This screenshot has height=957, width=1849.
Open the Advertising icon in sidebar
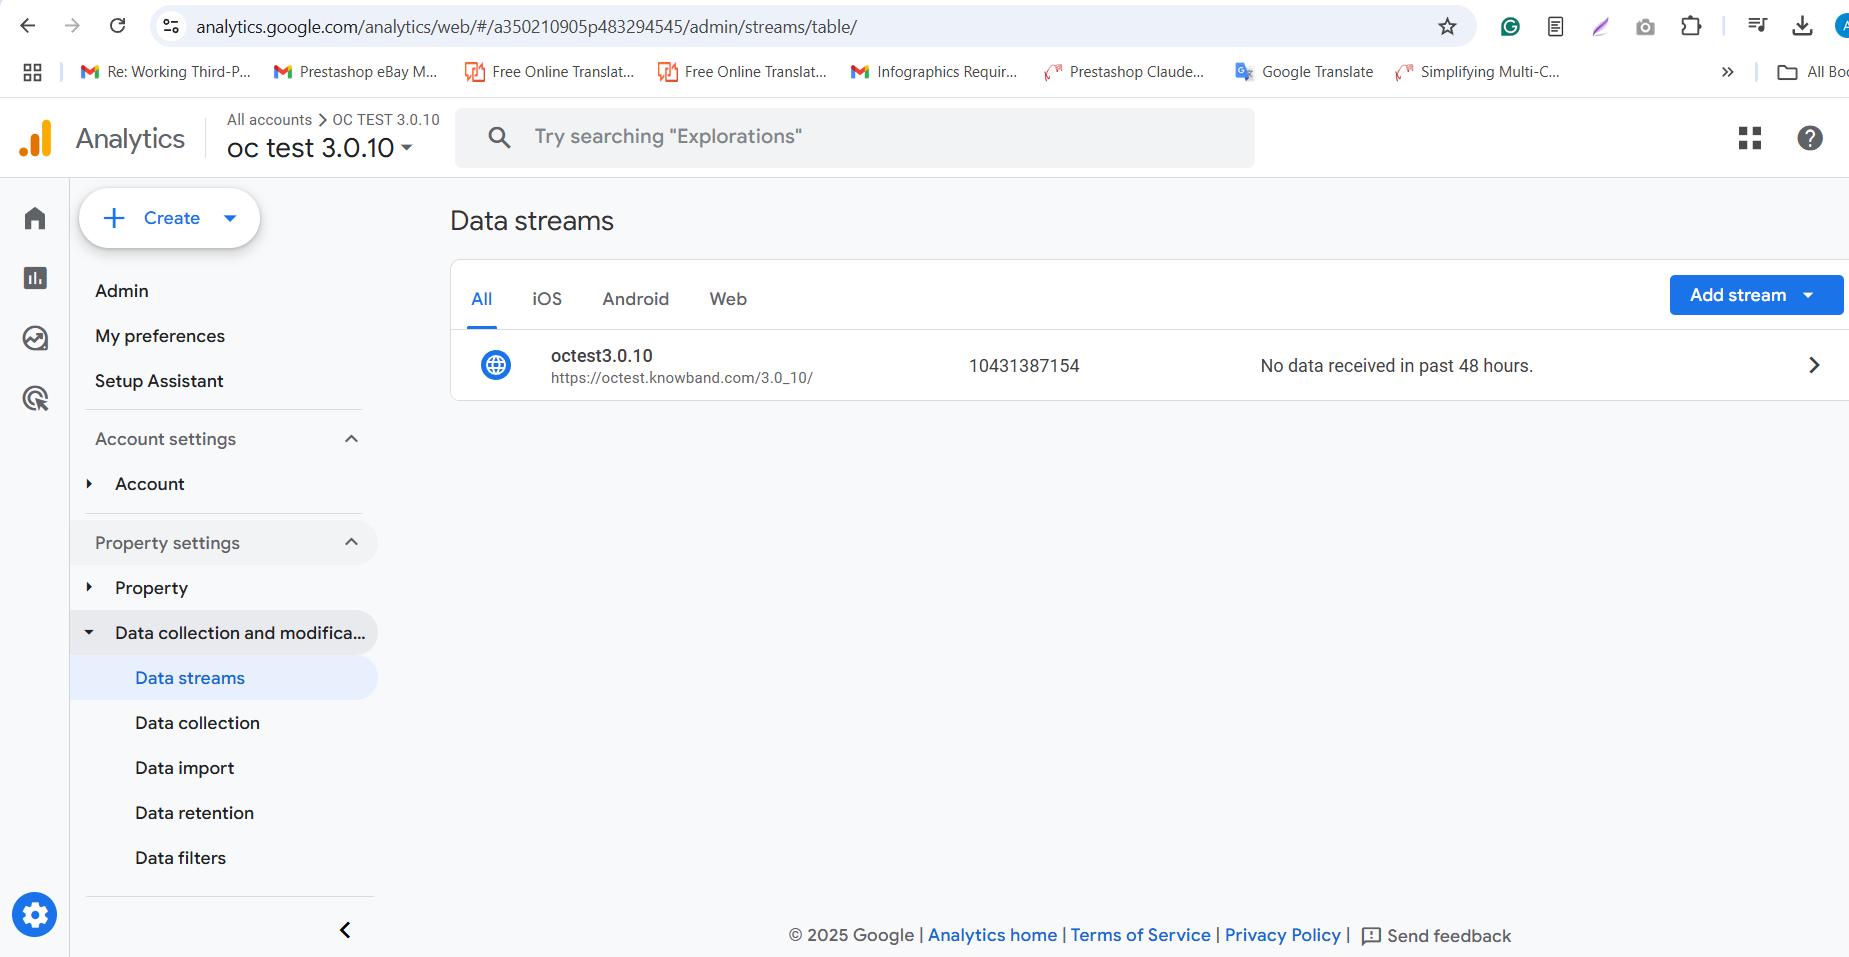[35, 398]
